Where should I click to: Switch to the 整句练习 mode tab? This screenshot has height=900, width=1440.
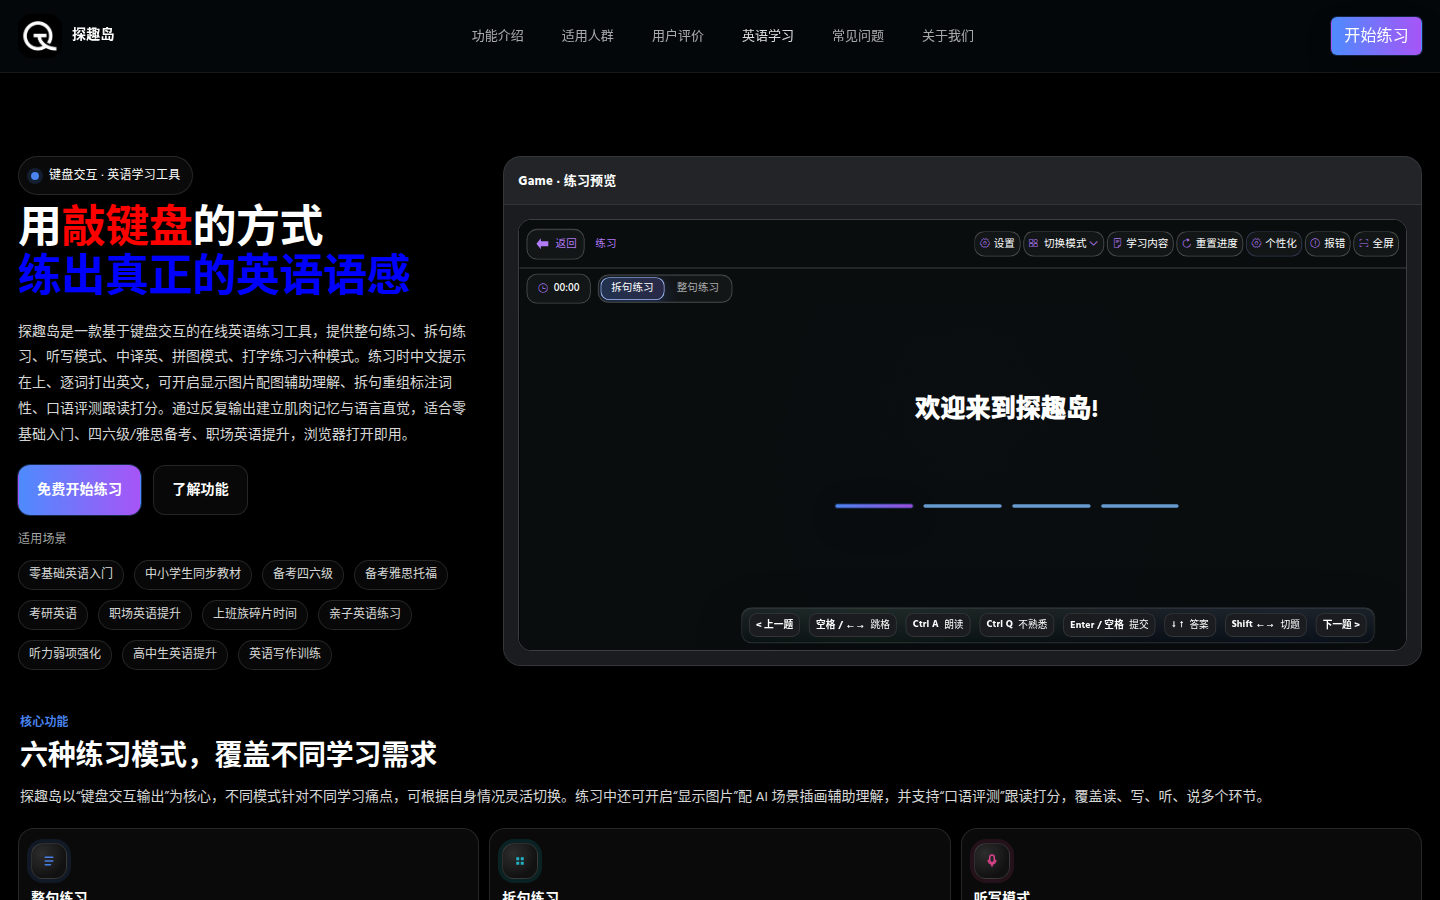coord(698,288)
